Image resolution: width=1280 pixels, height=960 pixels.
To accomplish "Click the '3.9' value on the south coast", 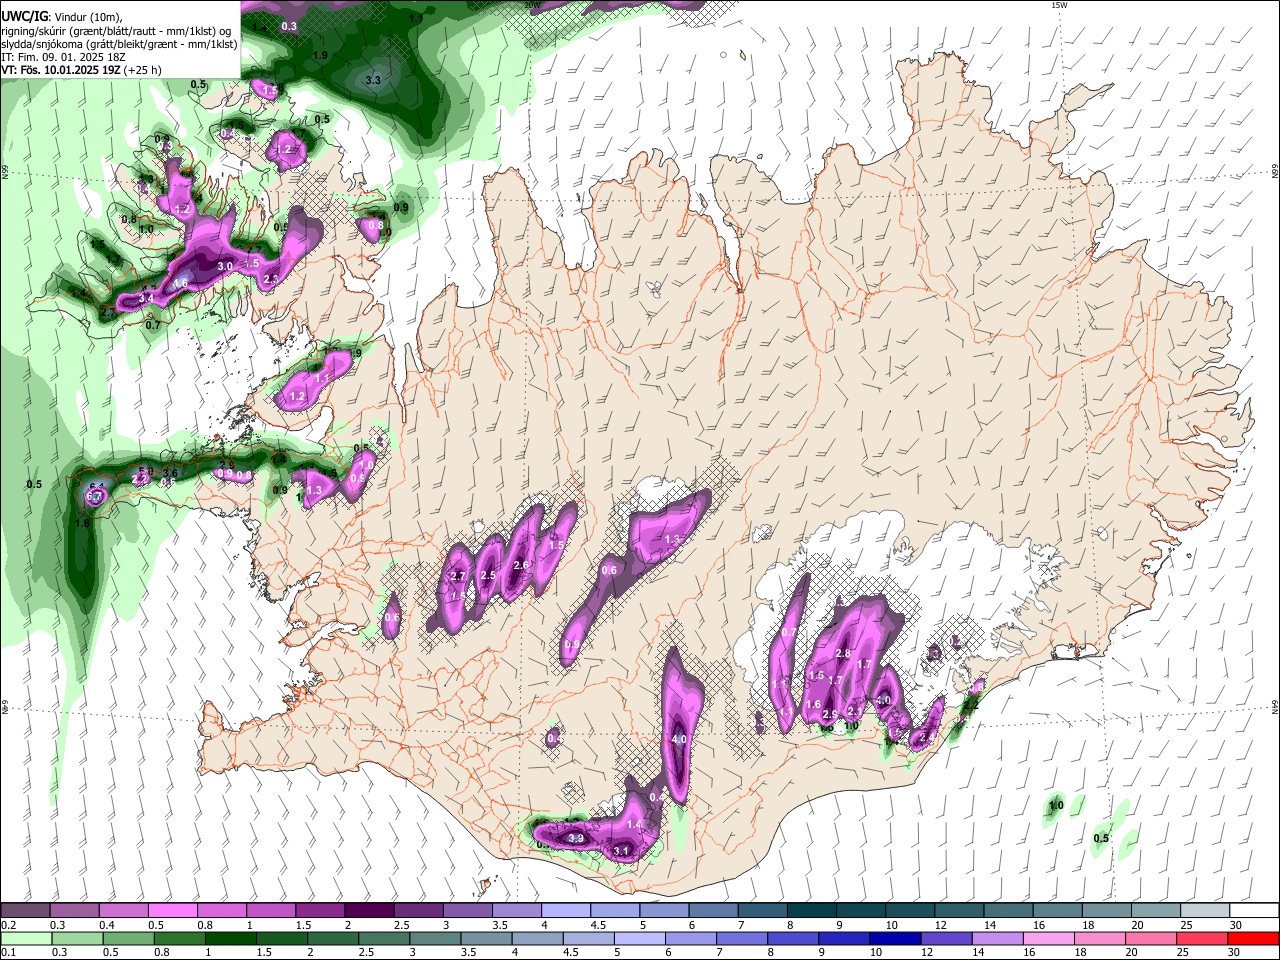I will tap(575, 838).
